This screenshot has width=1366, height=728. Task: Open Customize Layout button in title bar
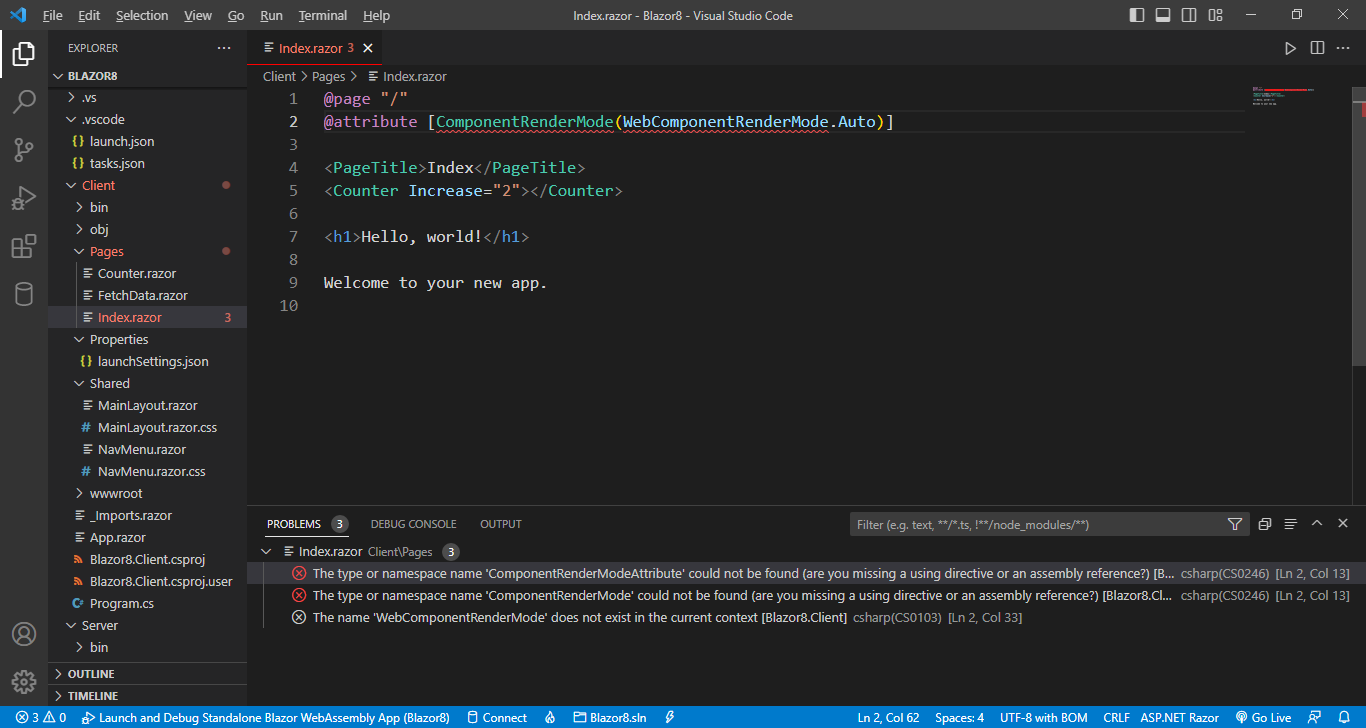1215,15
